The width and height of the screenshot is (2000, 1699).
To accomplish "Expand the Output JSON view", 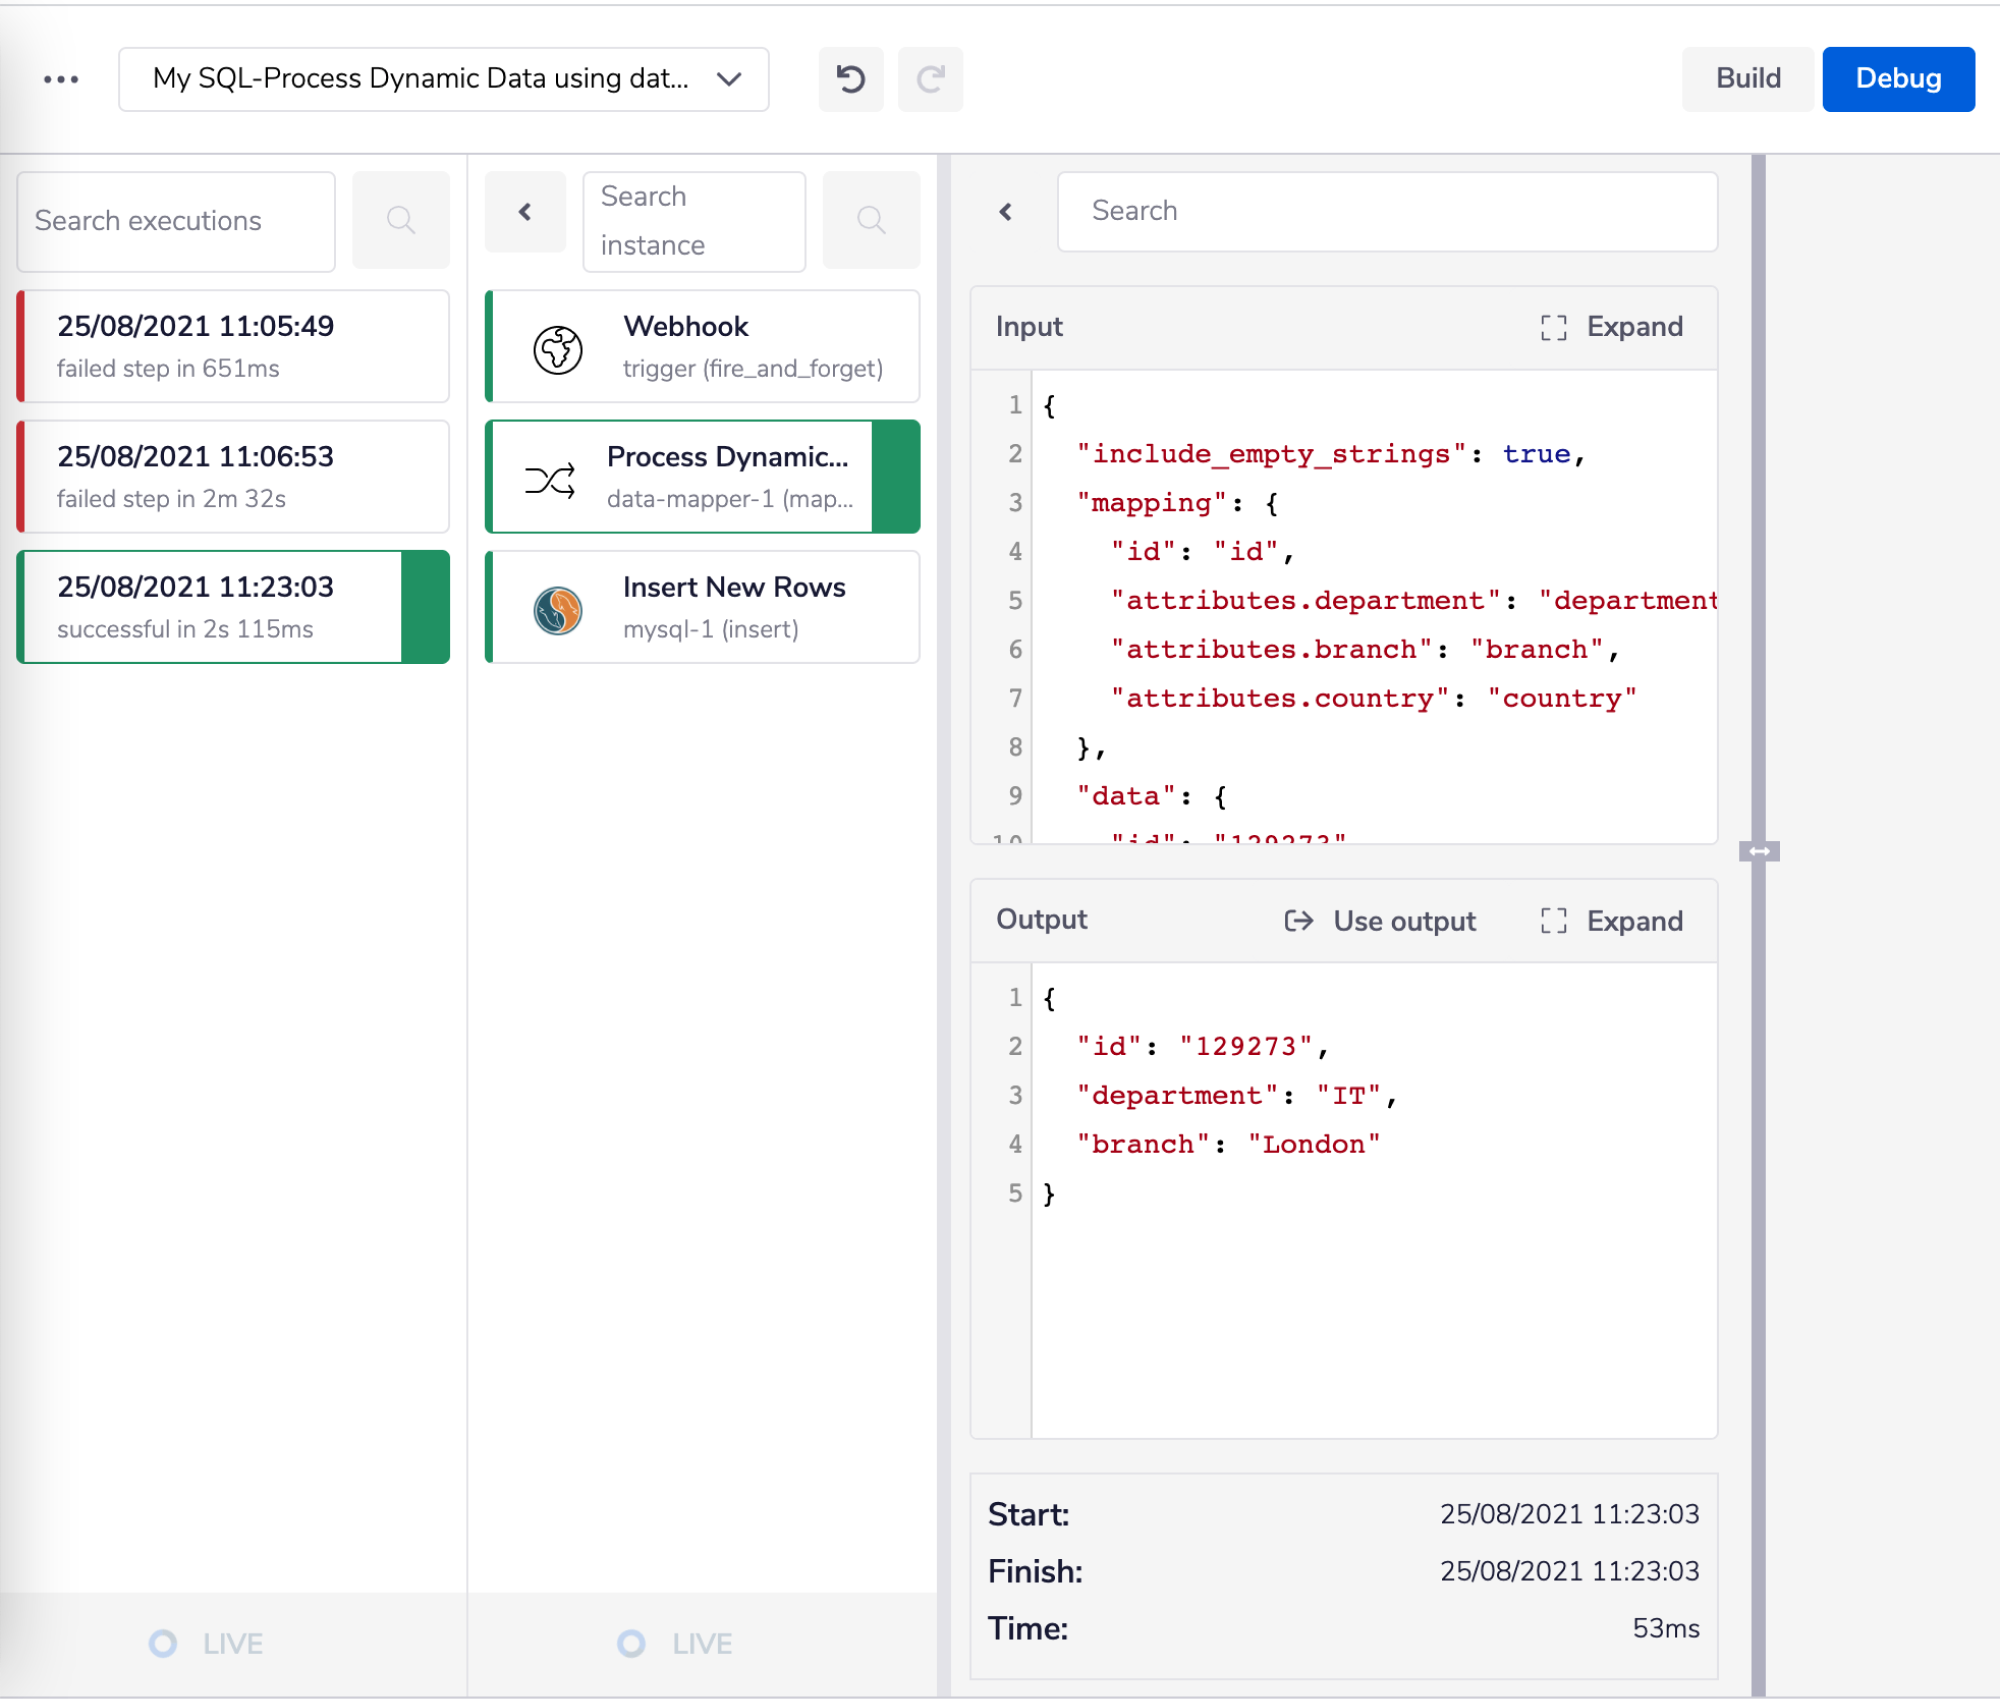I will pos(1553,921).
